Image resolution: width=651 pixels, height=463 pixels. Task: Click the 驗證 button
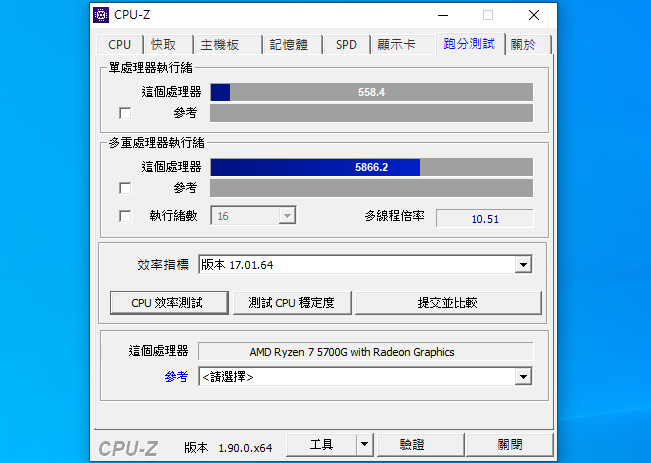click(421, 444)
